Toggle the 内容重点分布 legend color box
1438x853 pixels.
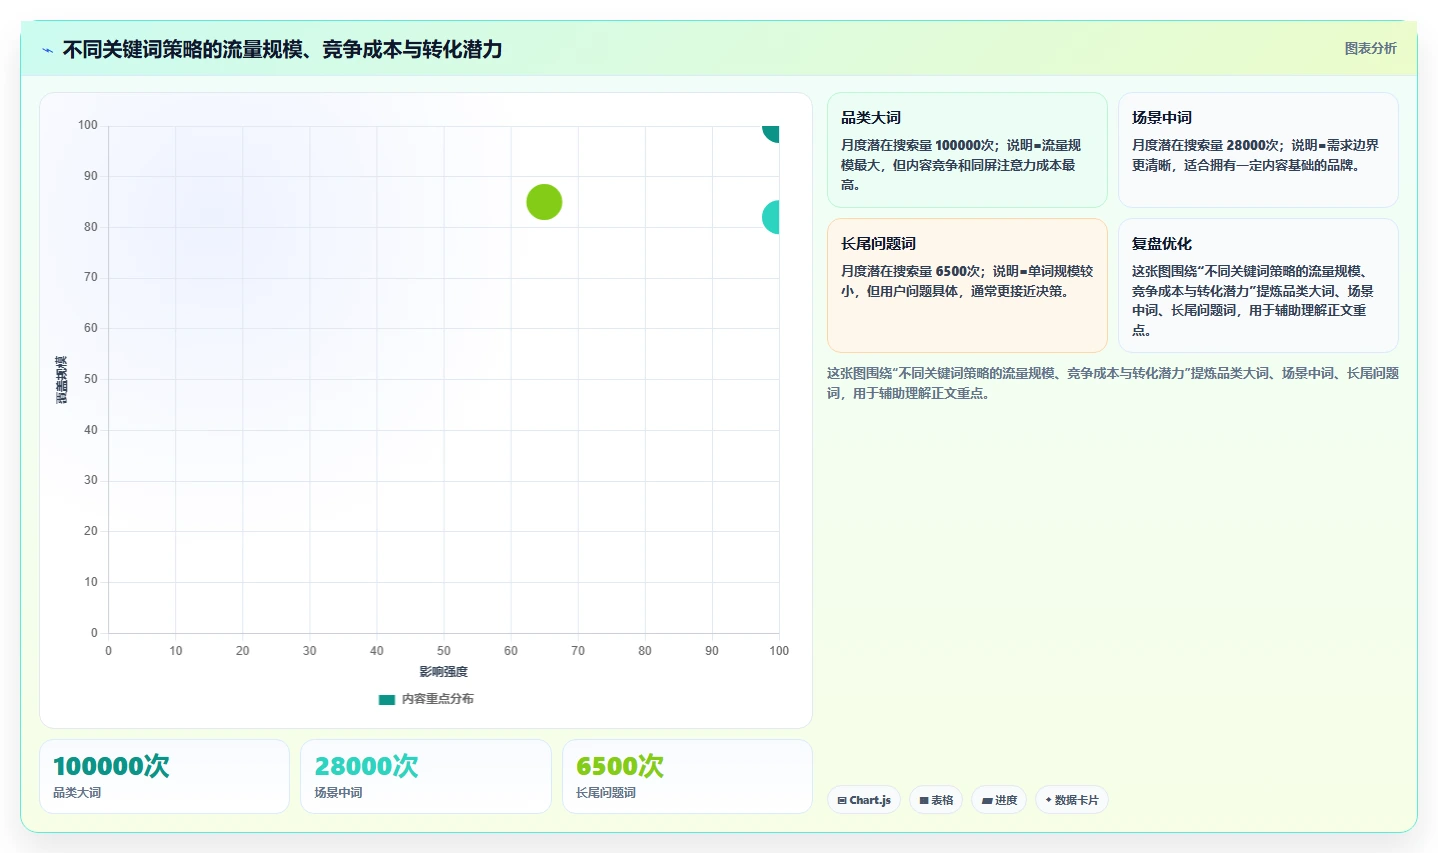tap(387, 699)
